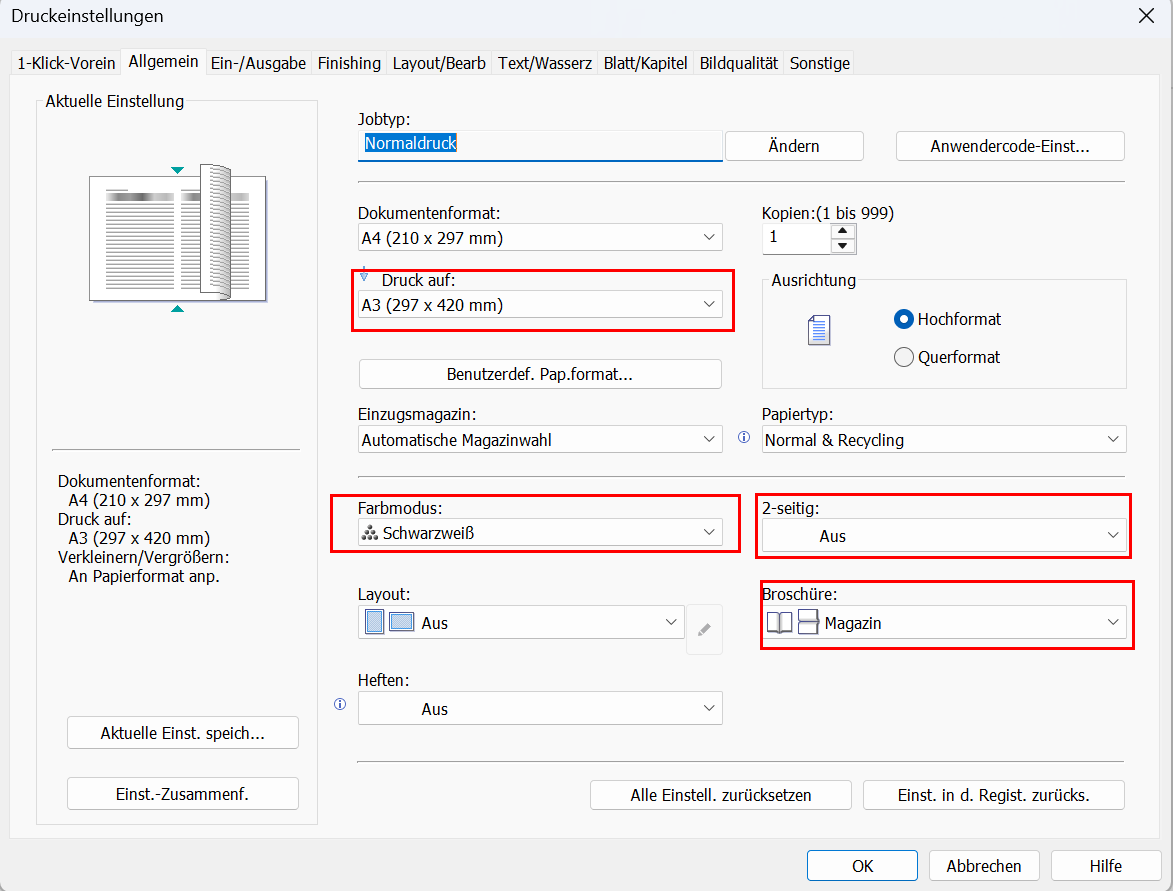Open the Farbmodus dropdown
This screenshot has height=891, width=1173.
[540, 533]
